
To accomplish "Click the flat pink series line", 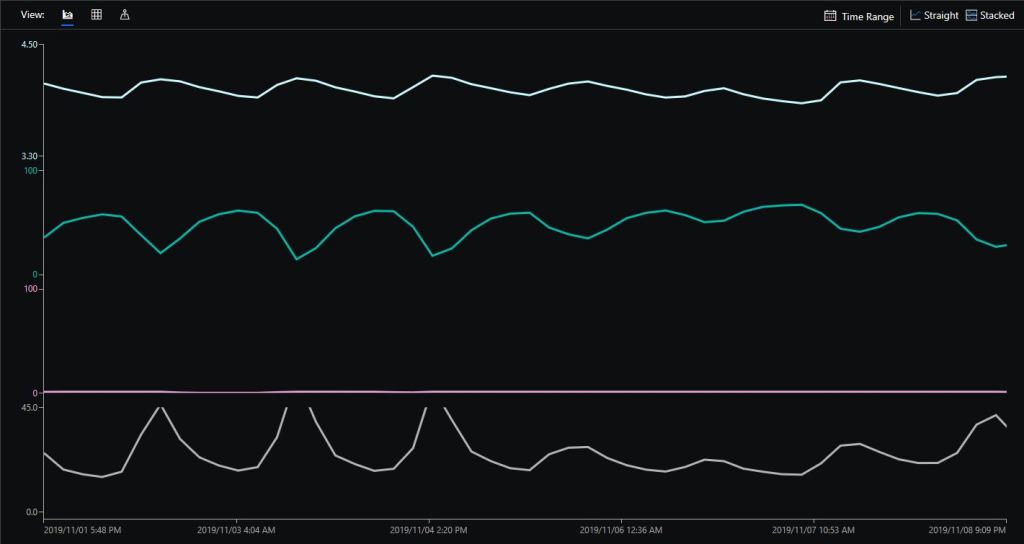I will (x=500, y=391).
